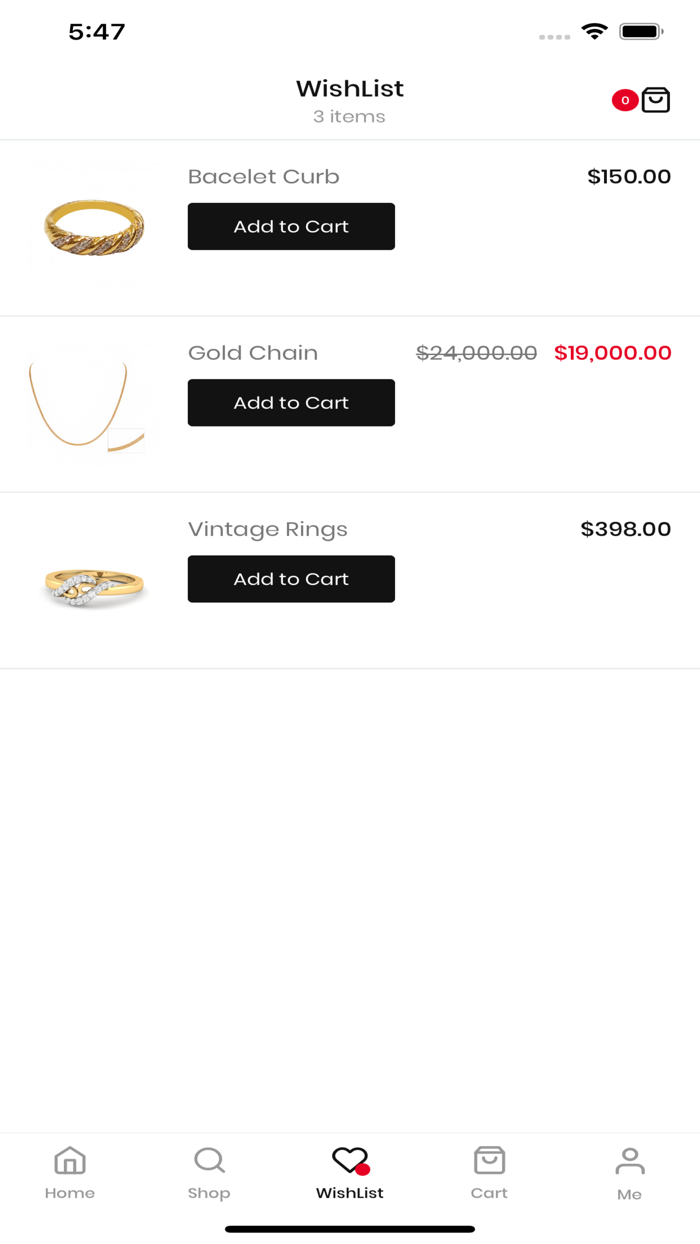The width and height of the screenshot is (700, 1244).
Task: Add Gold Chain to cart
Action: [x=291, y=403]
